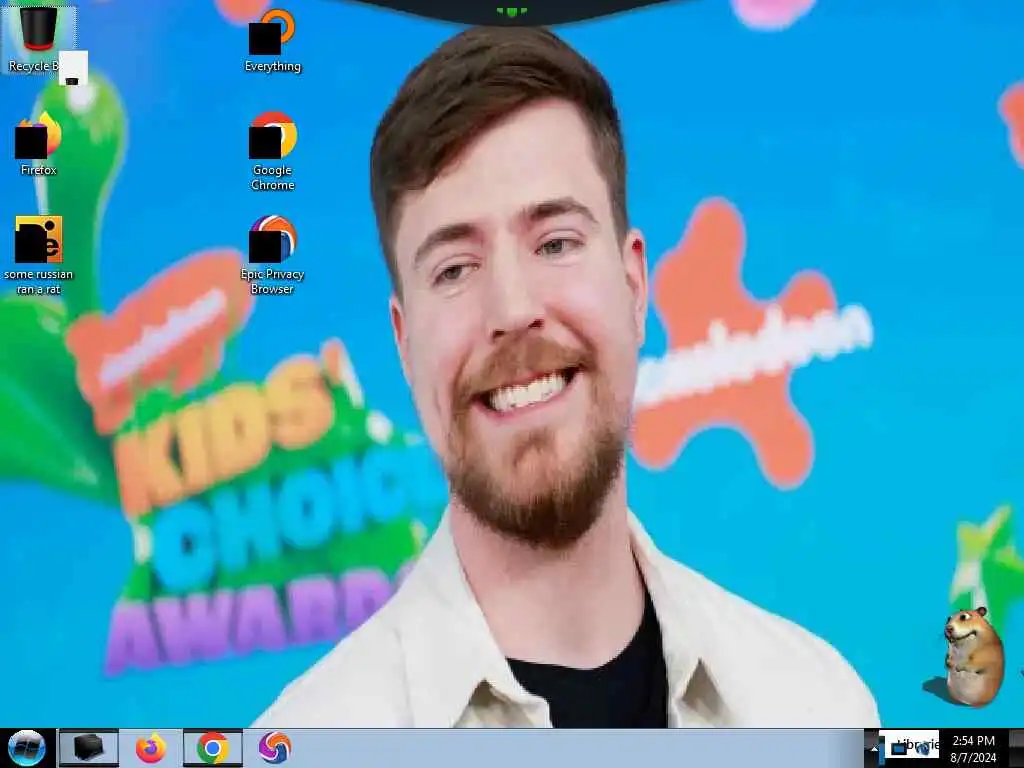Click the 8/7/2024 date in the tray

click(x=973, y=758)
